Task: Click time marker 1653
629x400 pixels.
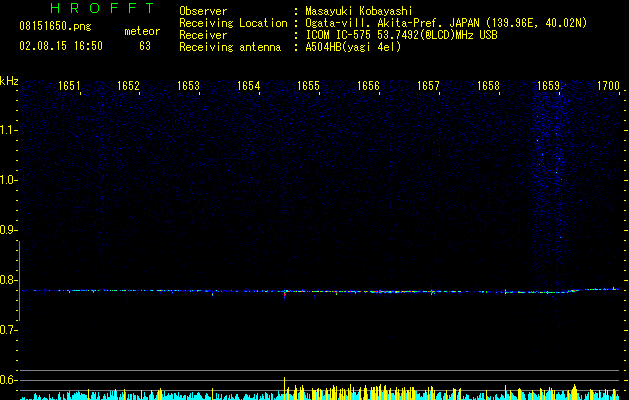Action: 189,86
